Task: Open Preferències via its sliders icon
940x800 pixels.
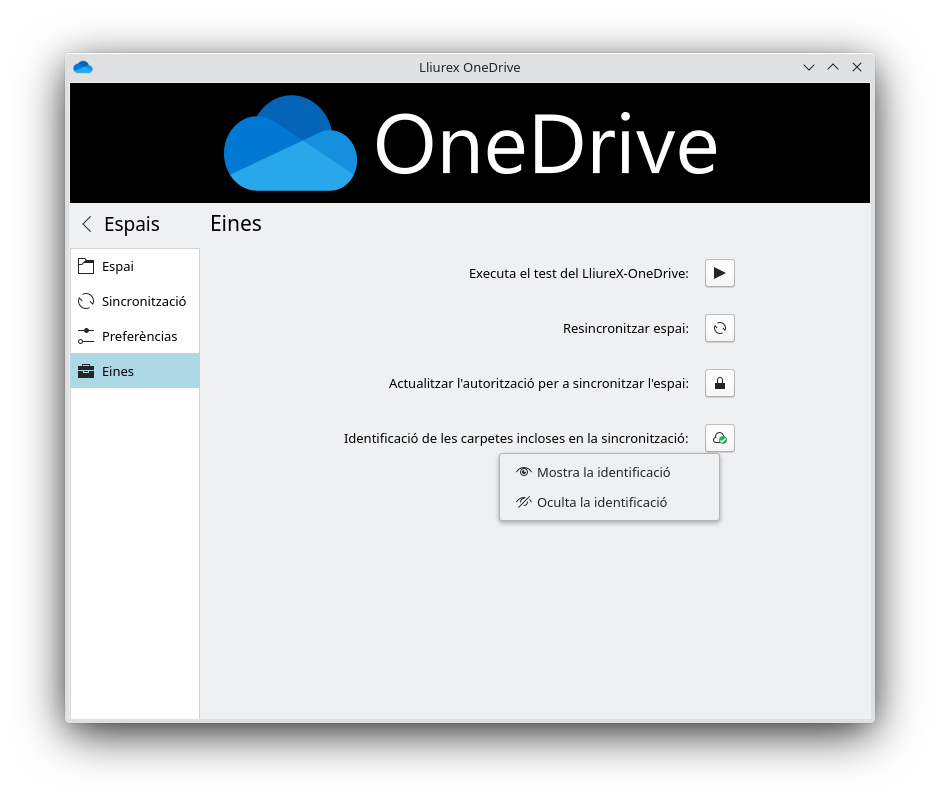Action: click(x=86, y=336)
